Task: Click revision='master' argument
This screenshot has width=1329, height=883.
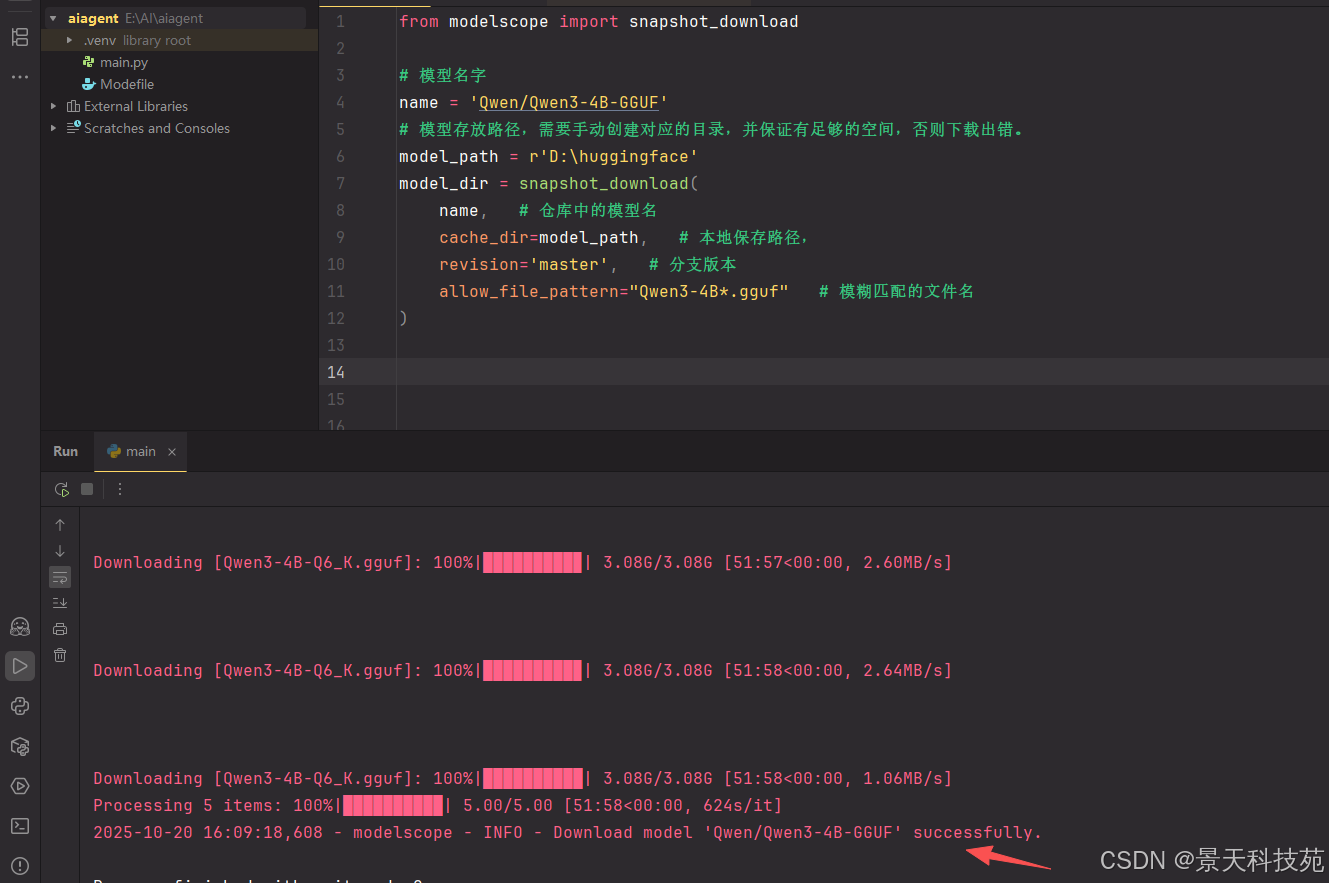Action: click(524, 264)
